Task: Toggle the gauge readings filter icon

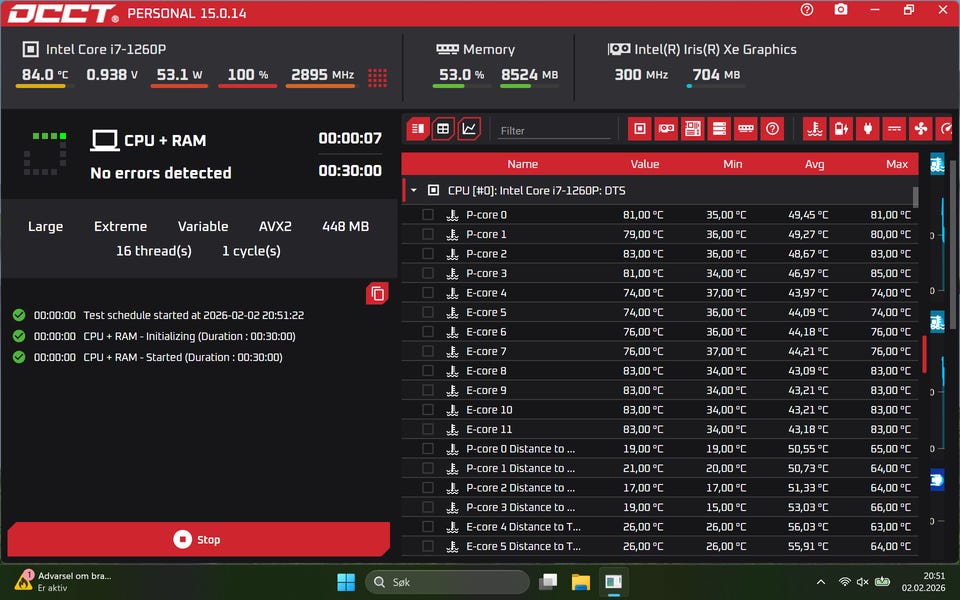Action: [945, 129]
